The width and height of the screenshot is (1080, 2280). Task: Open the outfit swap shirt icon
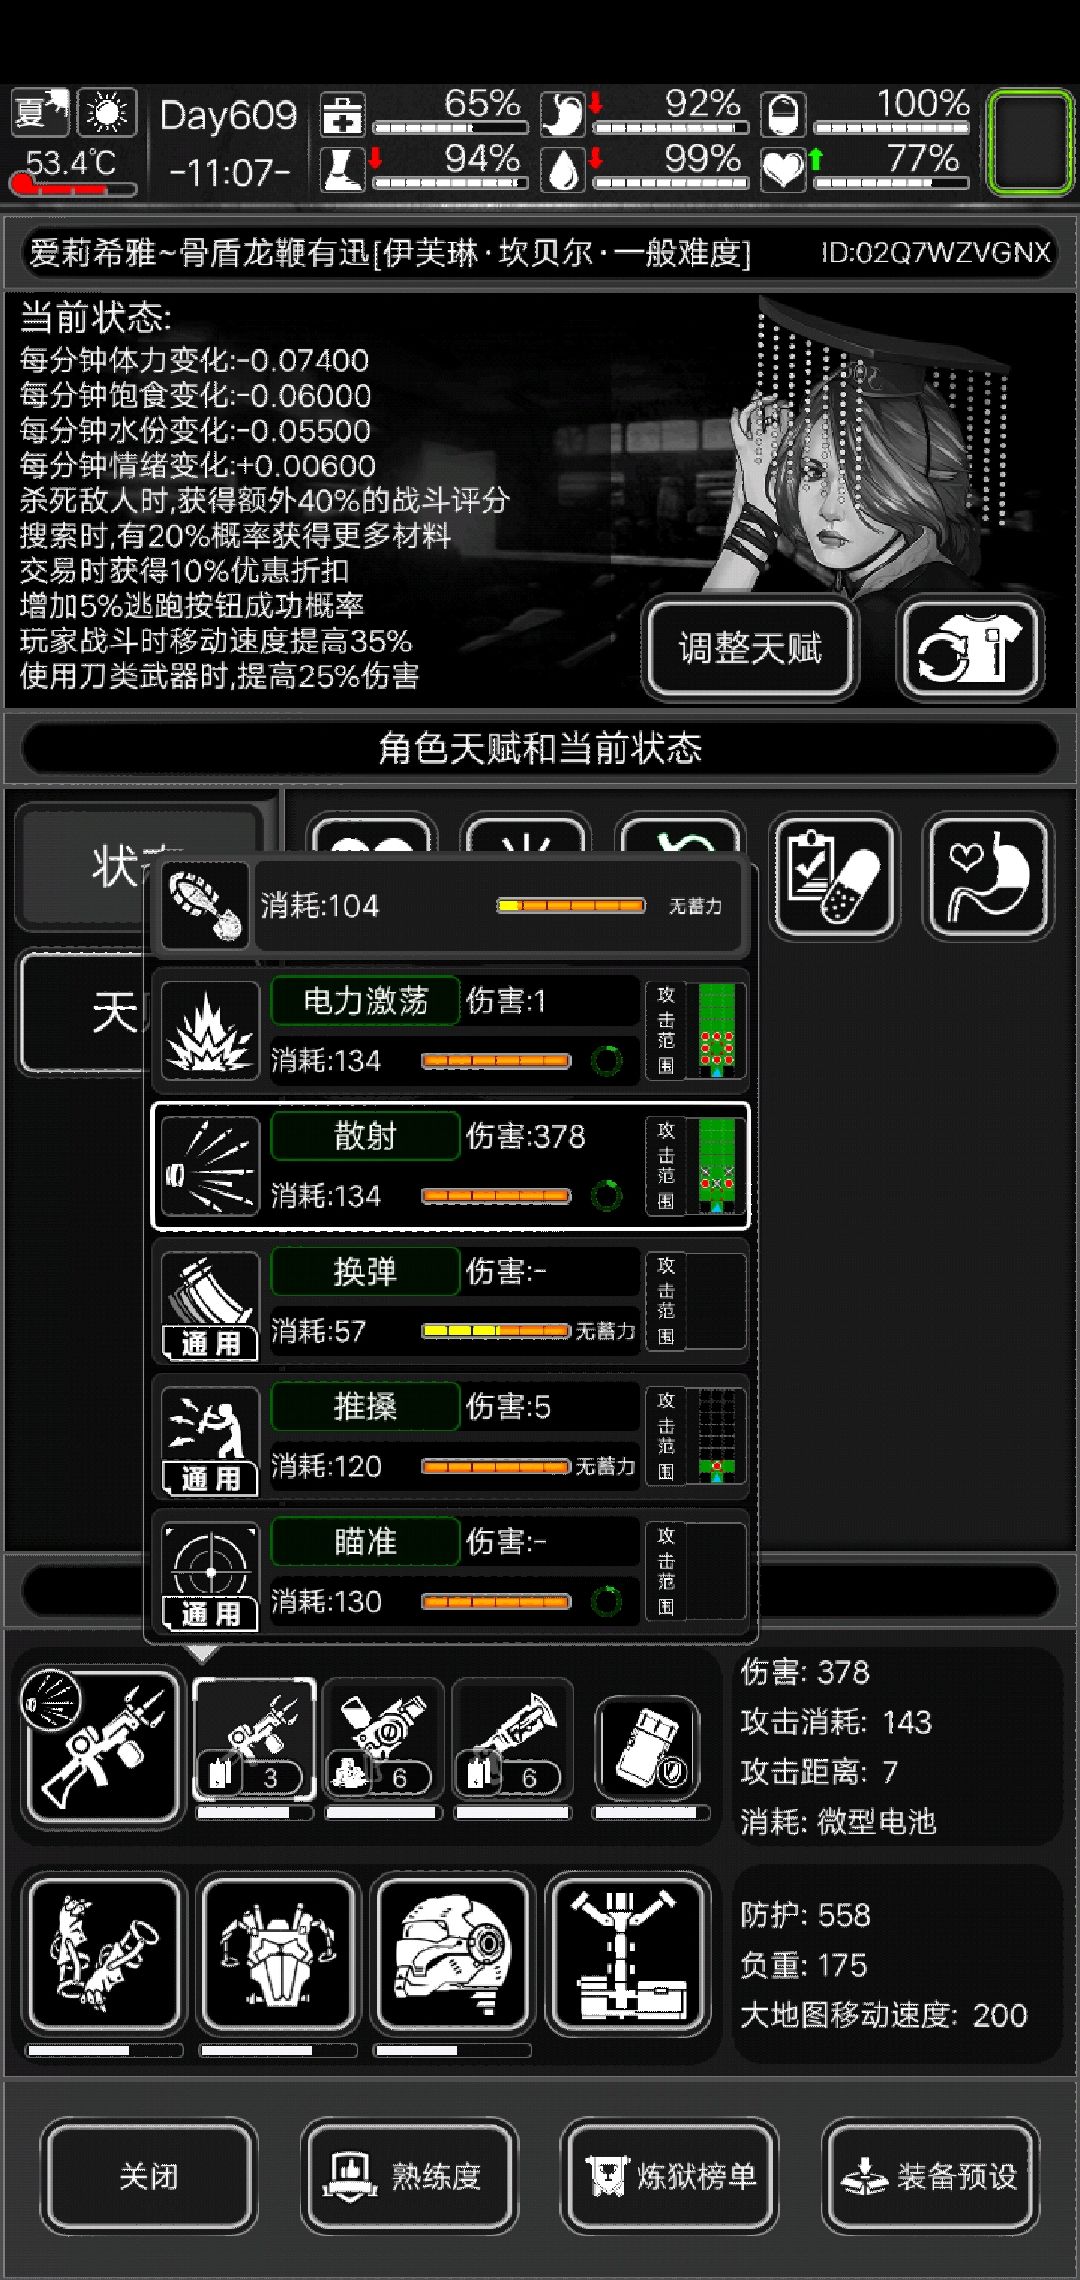click(970, 648)
